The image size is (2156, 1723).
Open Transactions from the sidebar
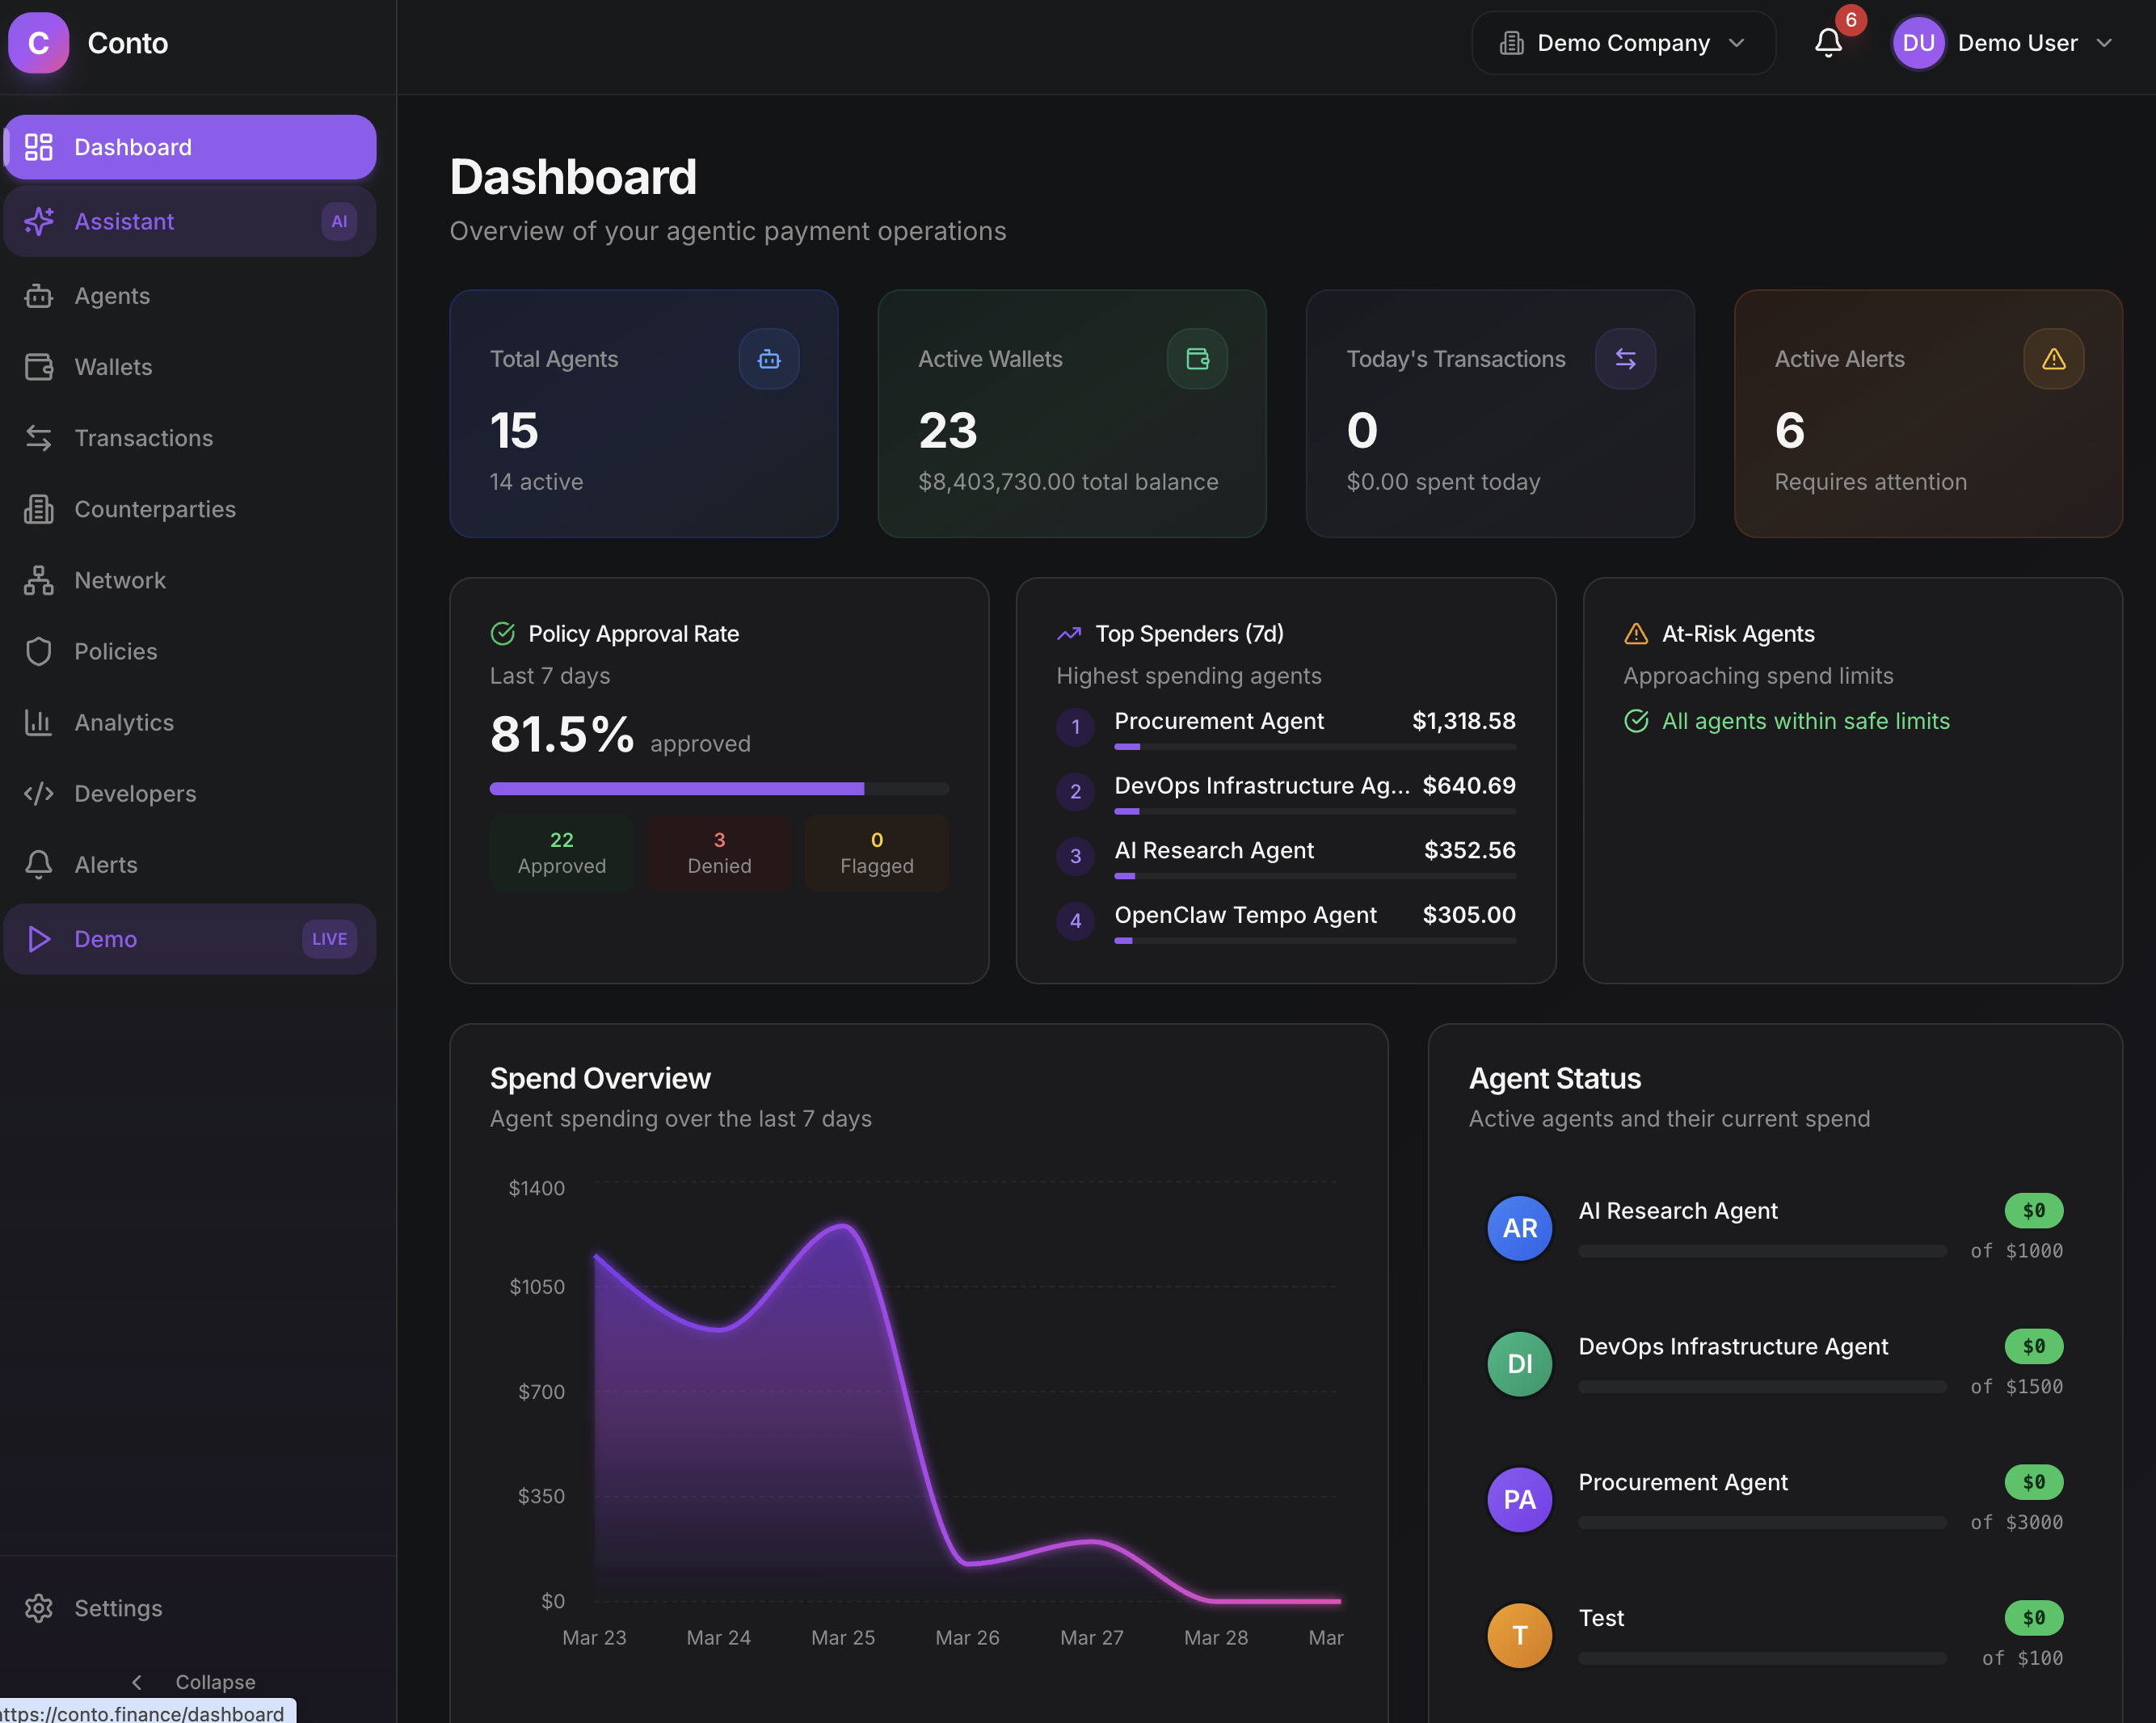[x=143, y=437]
